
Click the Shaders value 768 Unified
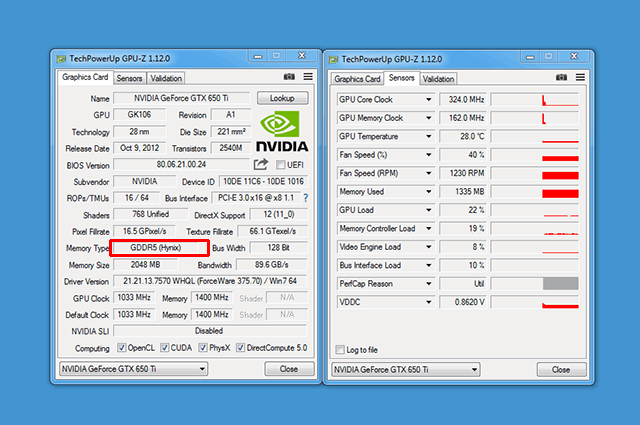coord(150,214)
